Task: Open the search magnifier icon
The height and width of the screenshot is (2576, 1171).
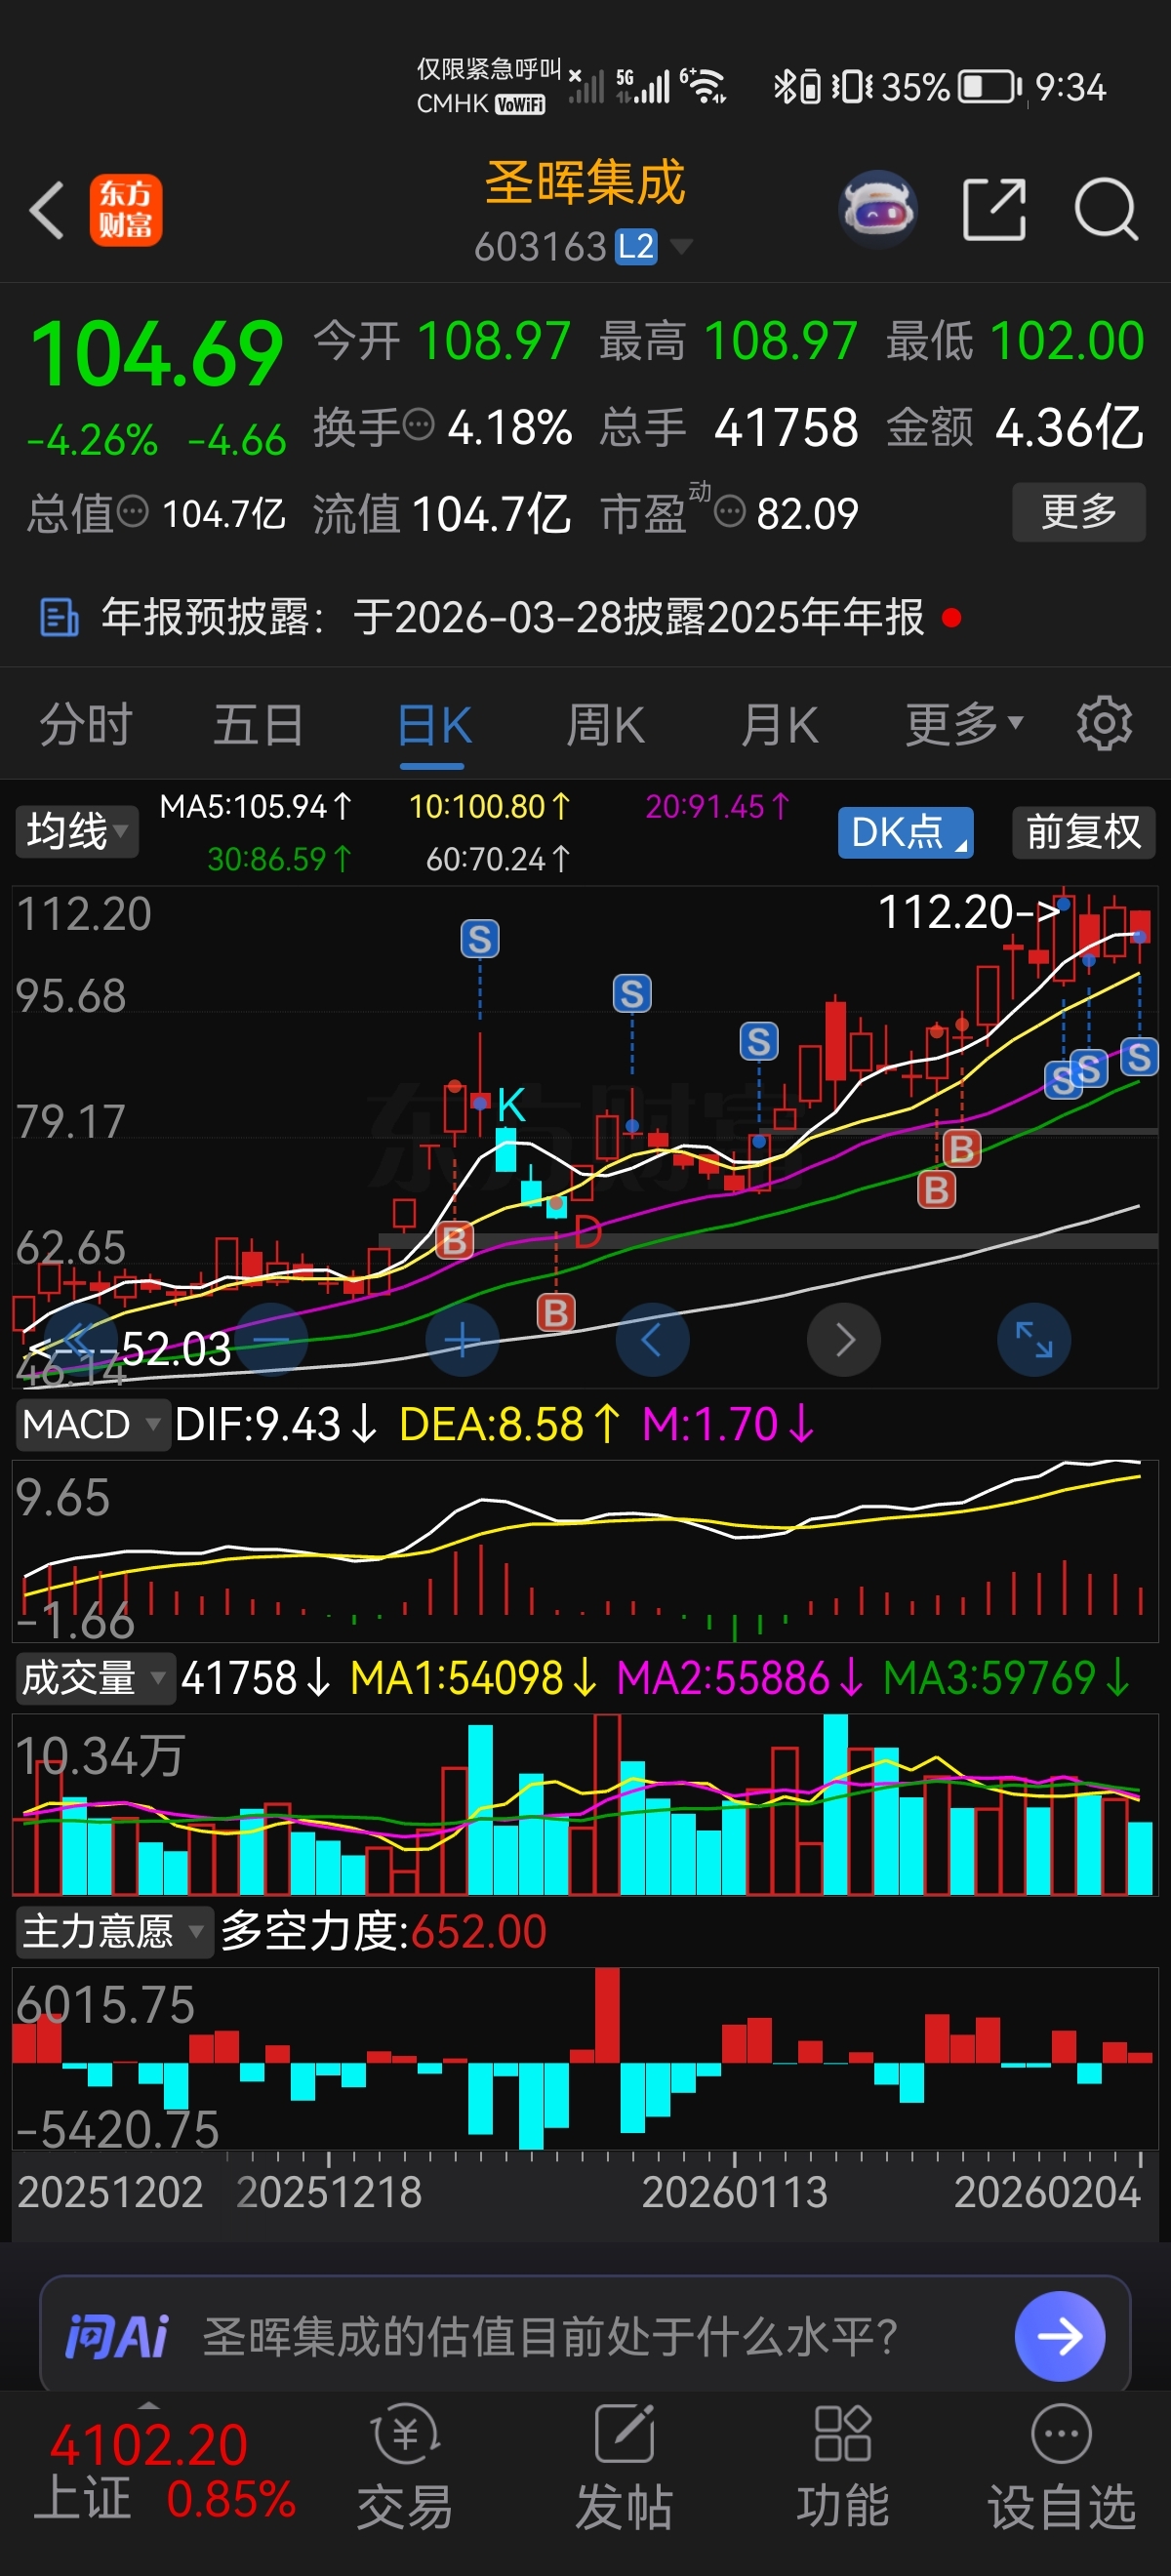Action: pos(1106,210)
